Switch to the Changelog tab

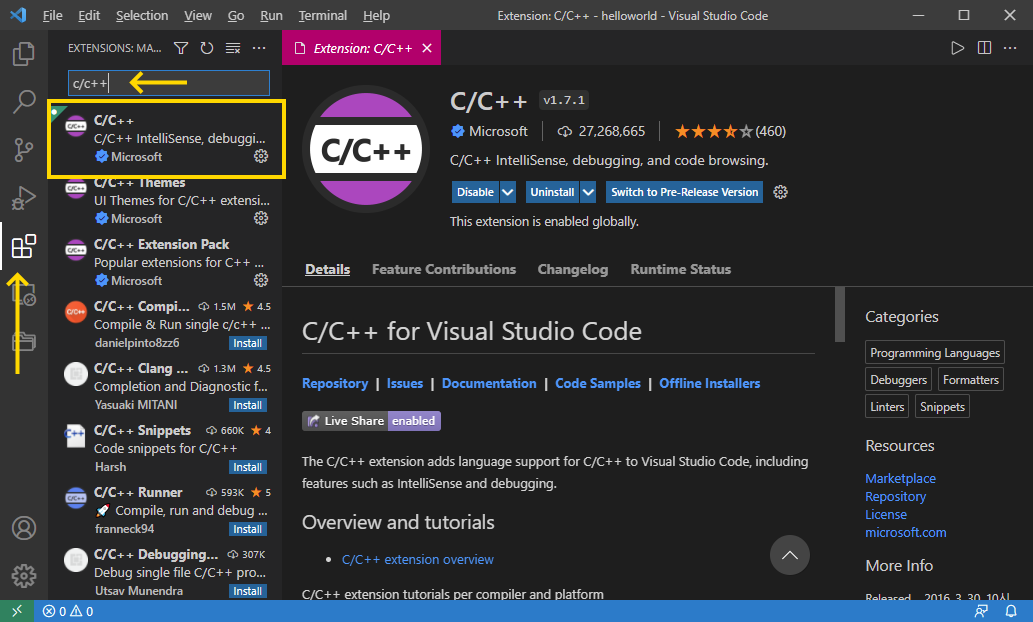point(572,269)
